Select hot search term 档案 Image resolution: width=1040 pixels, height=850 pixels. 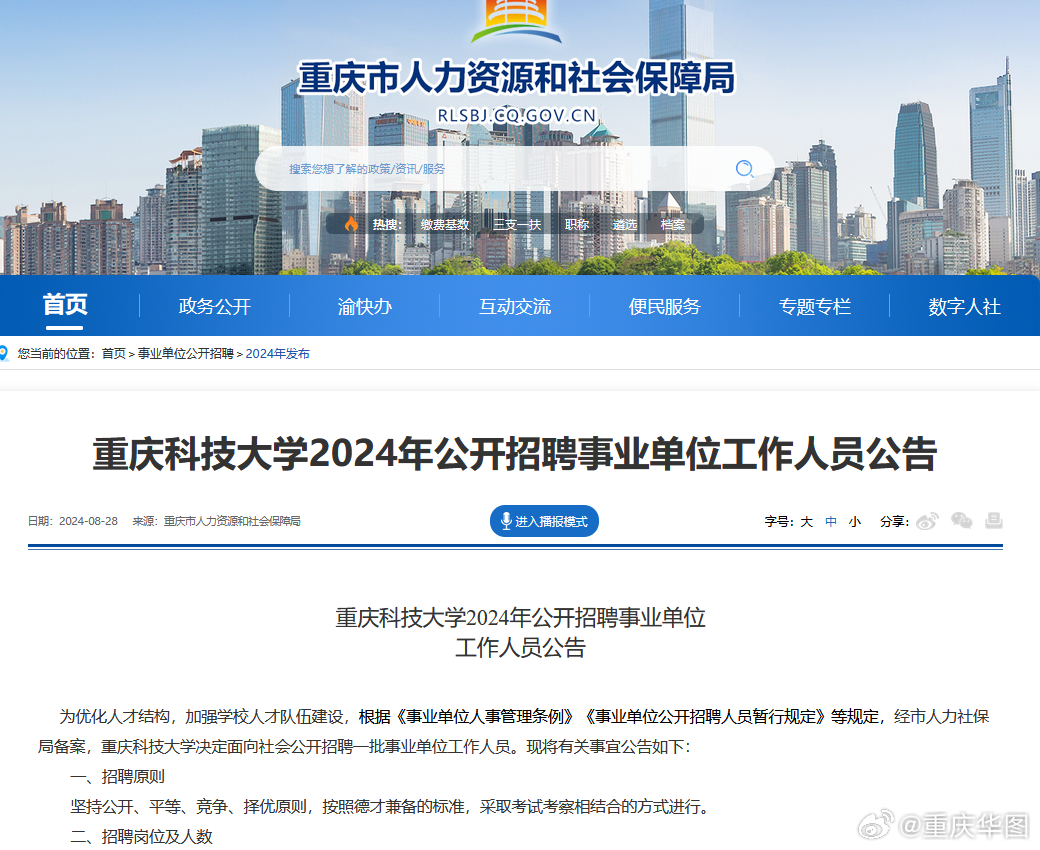673,225
